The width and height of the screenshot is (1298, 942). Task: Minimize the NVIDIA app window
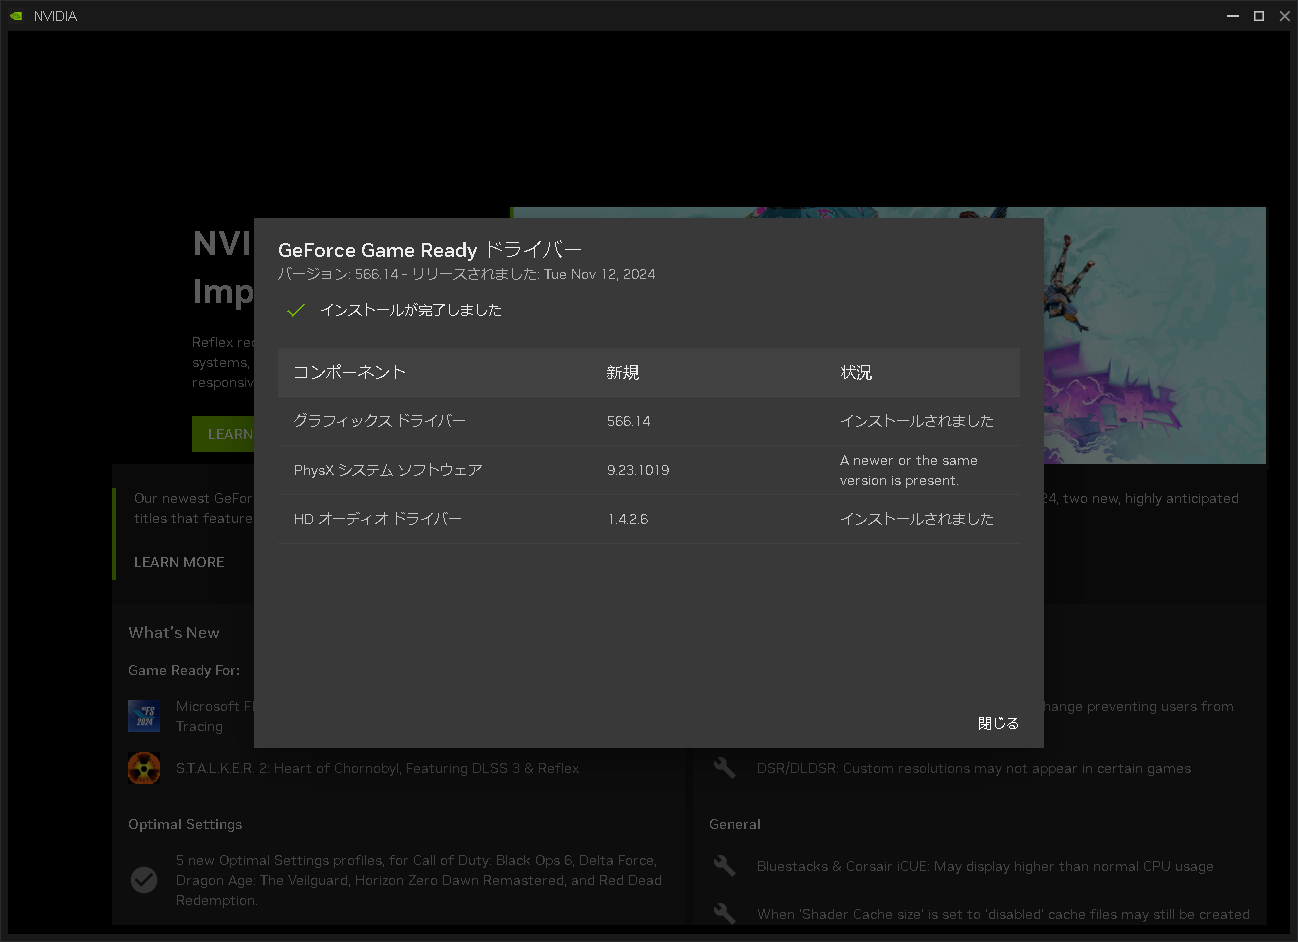(x=1232, y=15)
